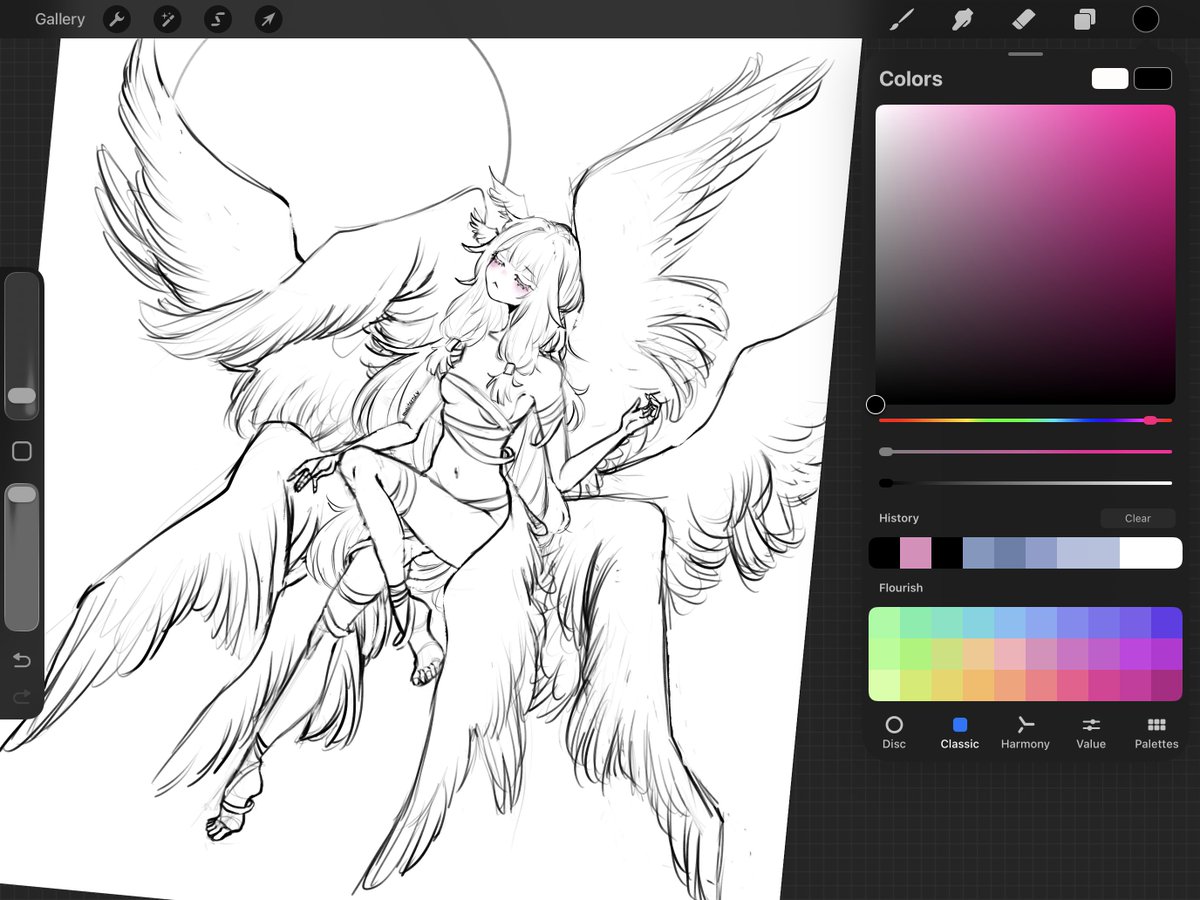Clear the color history
The height and width of the screenshot is (900, 1200).
pos(1138,518)
